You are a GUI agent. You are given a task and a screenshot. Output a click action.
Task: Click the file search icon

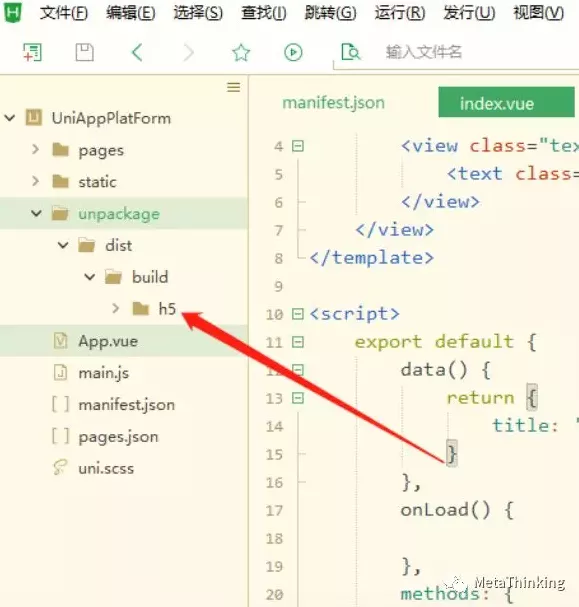[x=351, y=52]
